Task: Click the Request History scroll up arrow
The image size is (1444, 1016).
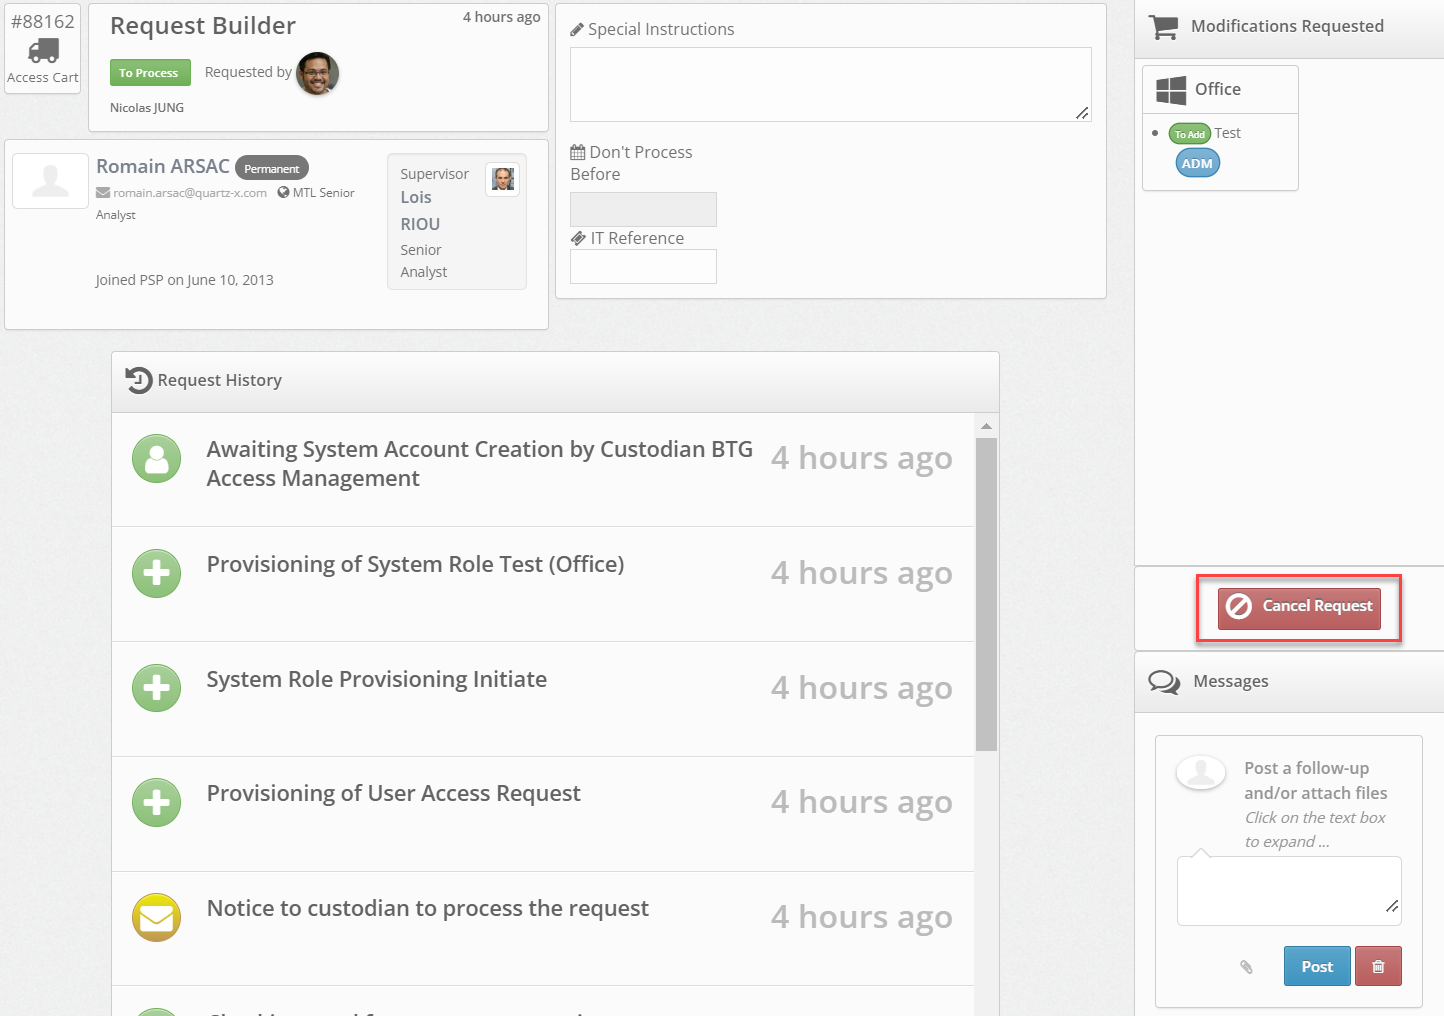Action: pyautogui.click(x=986, y=426)
